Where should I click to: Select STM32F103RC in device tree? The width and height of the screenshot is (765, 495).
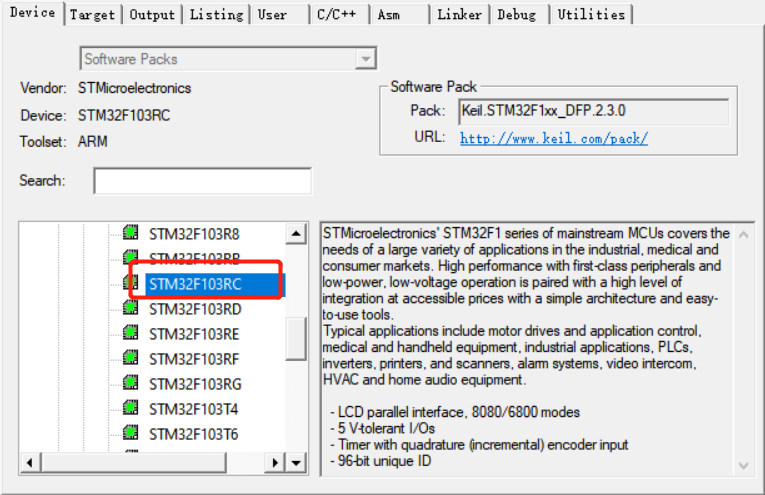(215, 284)
